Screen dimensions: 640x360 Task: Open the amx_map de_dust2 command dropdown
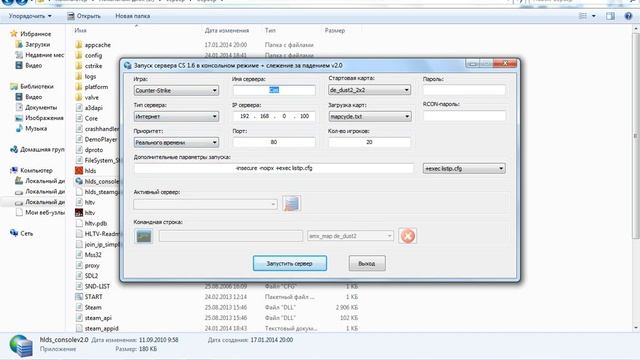pos(350,236)
